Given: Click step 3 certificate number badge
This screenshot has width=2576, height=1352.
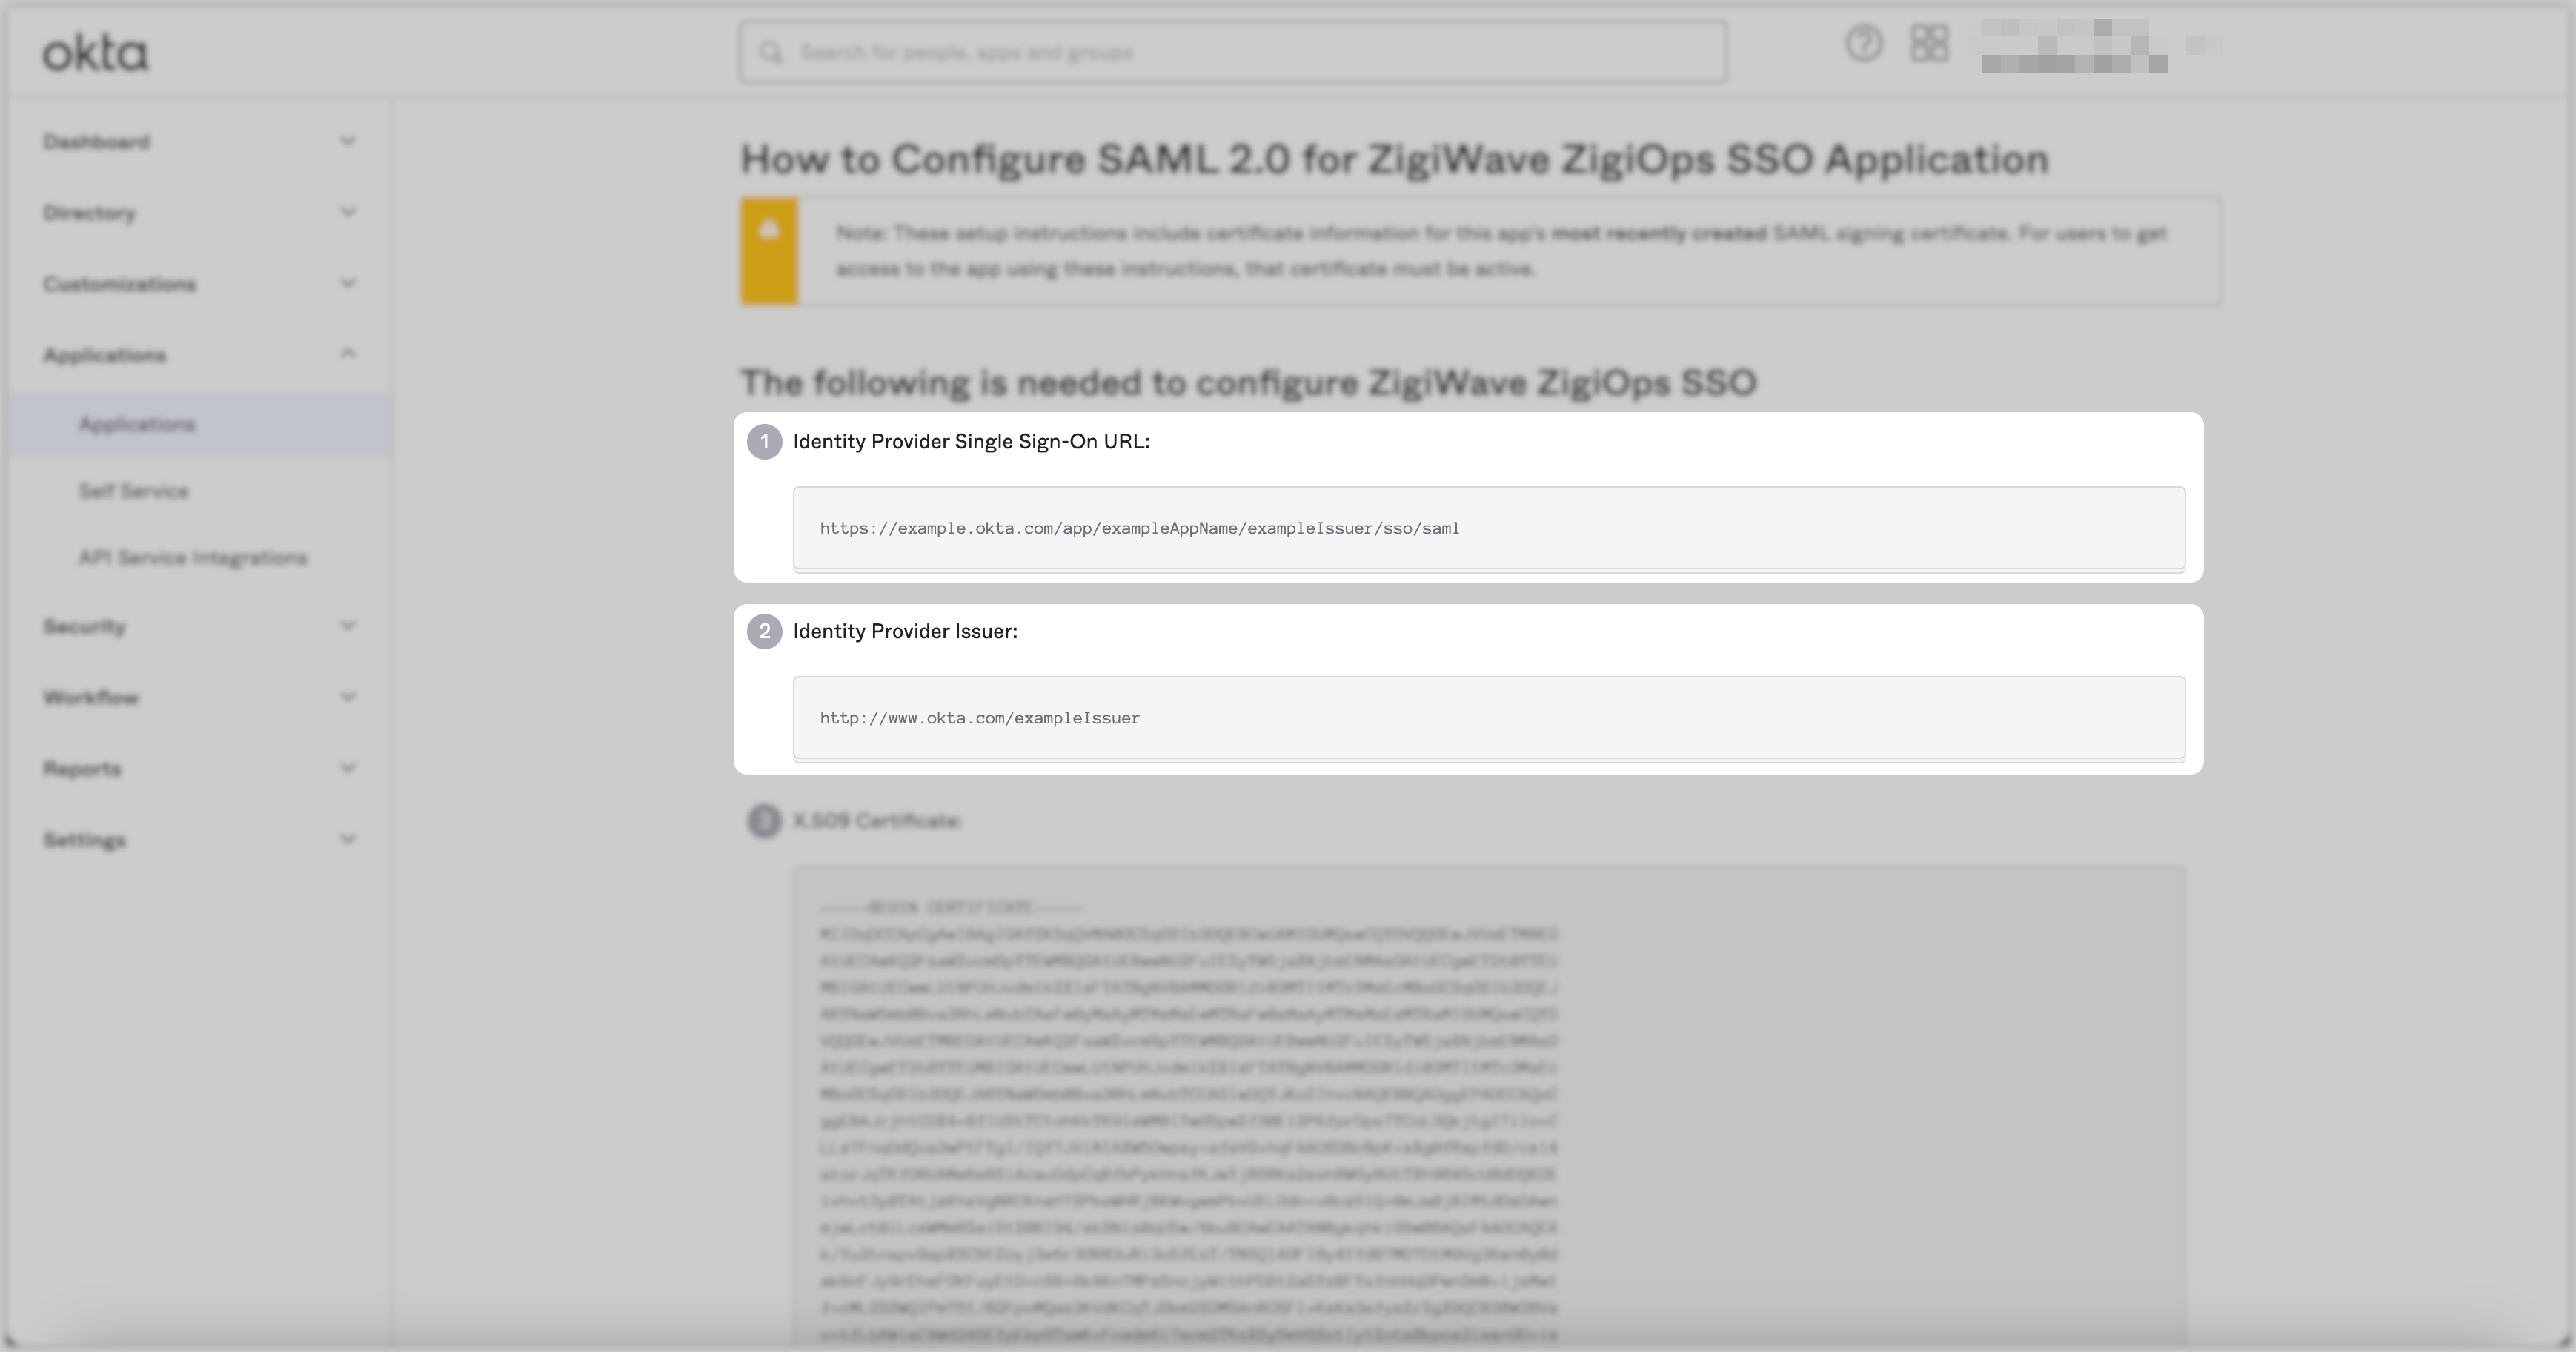Looking at the screenshot, I should click(764, 821).
